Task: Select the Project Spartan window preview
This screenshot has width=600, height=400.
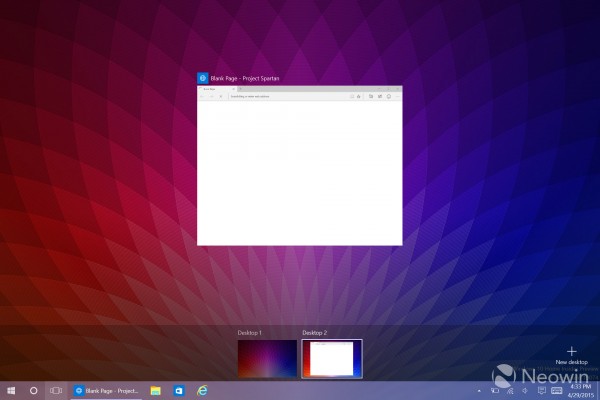Action: [x=300, y=165]
